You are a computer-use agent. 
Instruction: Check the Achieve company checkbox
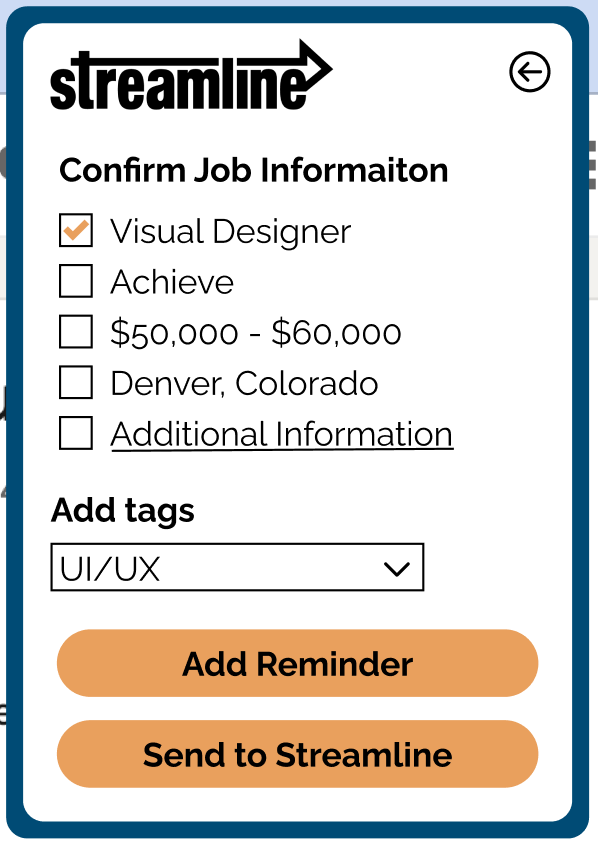click(x=76, y=281)
